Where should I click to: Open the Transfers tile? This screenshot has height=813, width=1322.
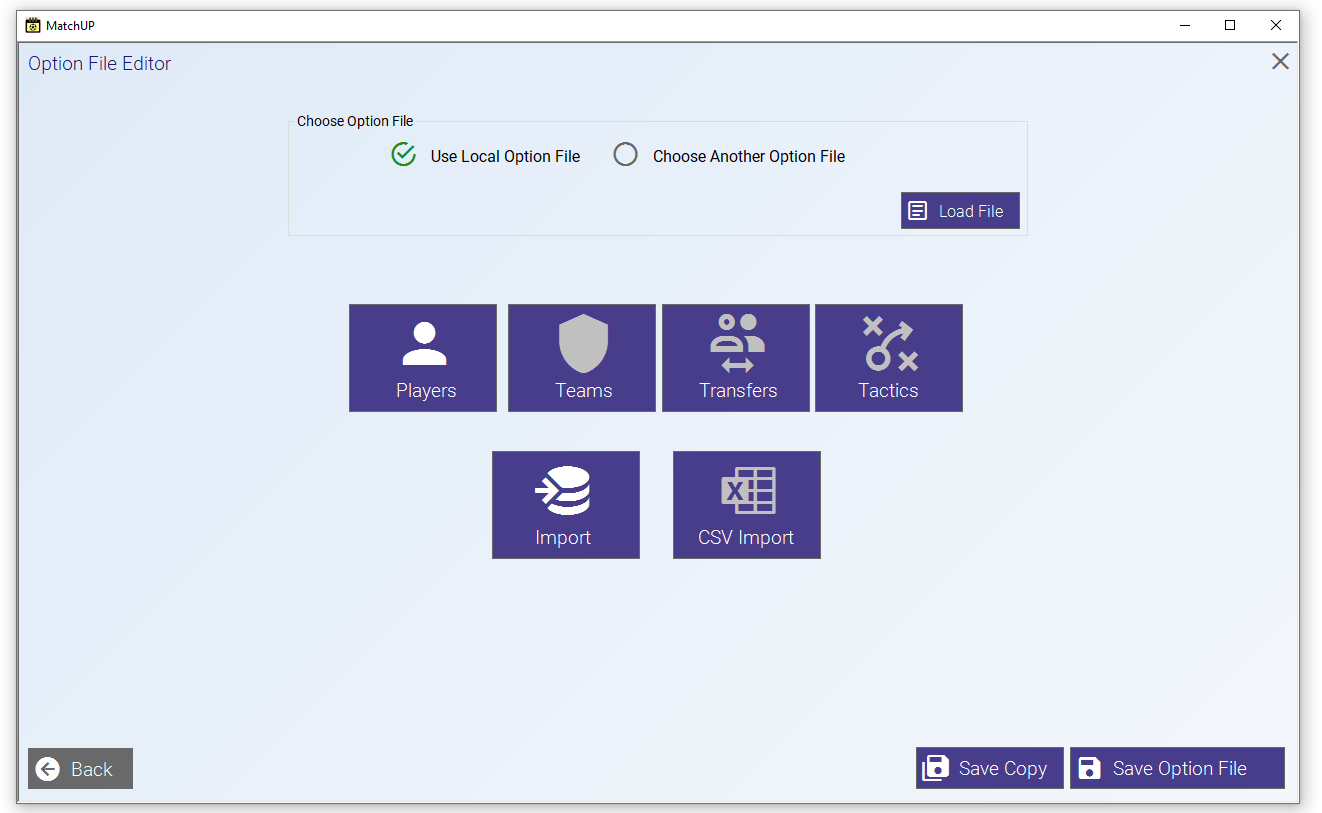click(736, 358)
